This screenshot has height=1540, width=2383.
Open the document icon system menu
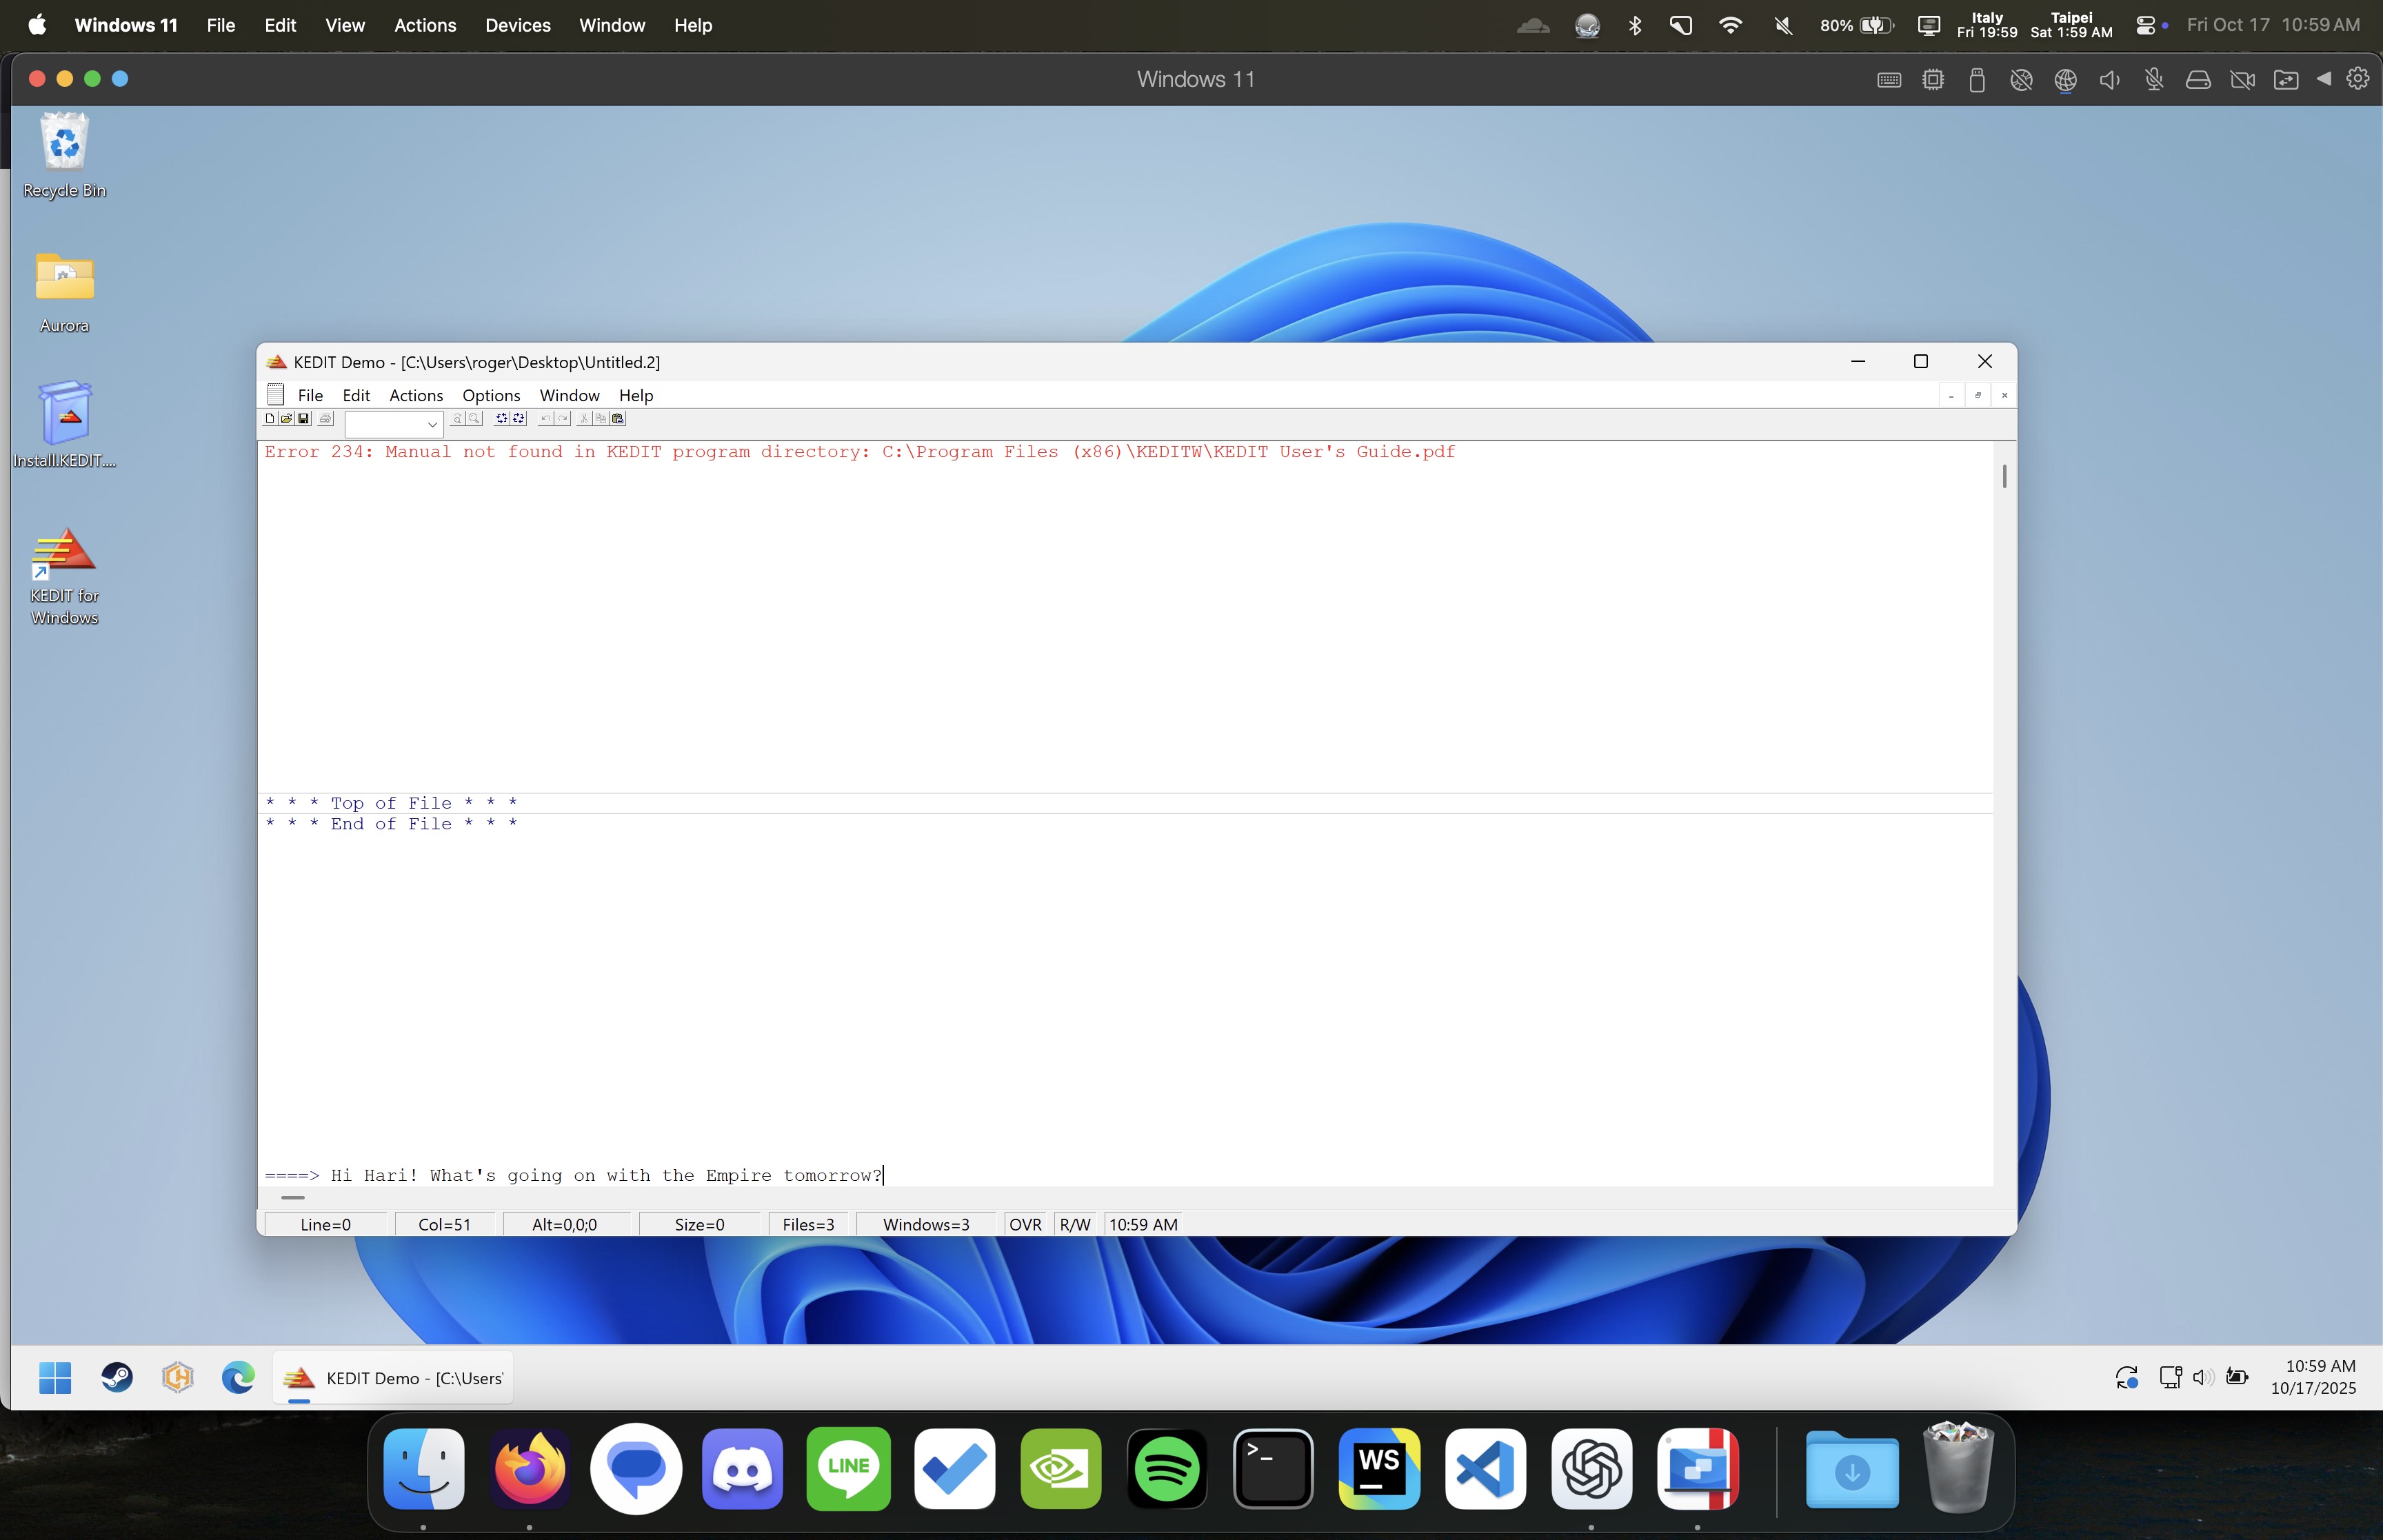276,395
